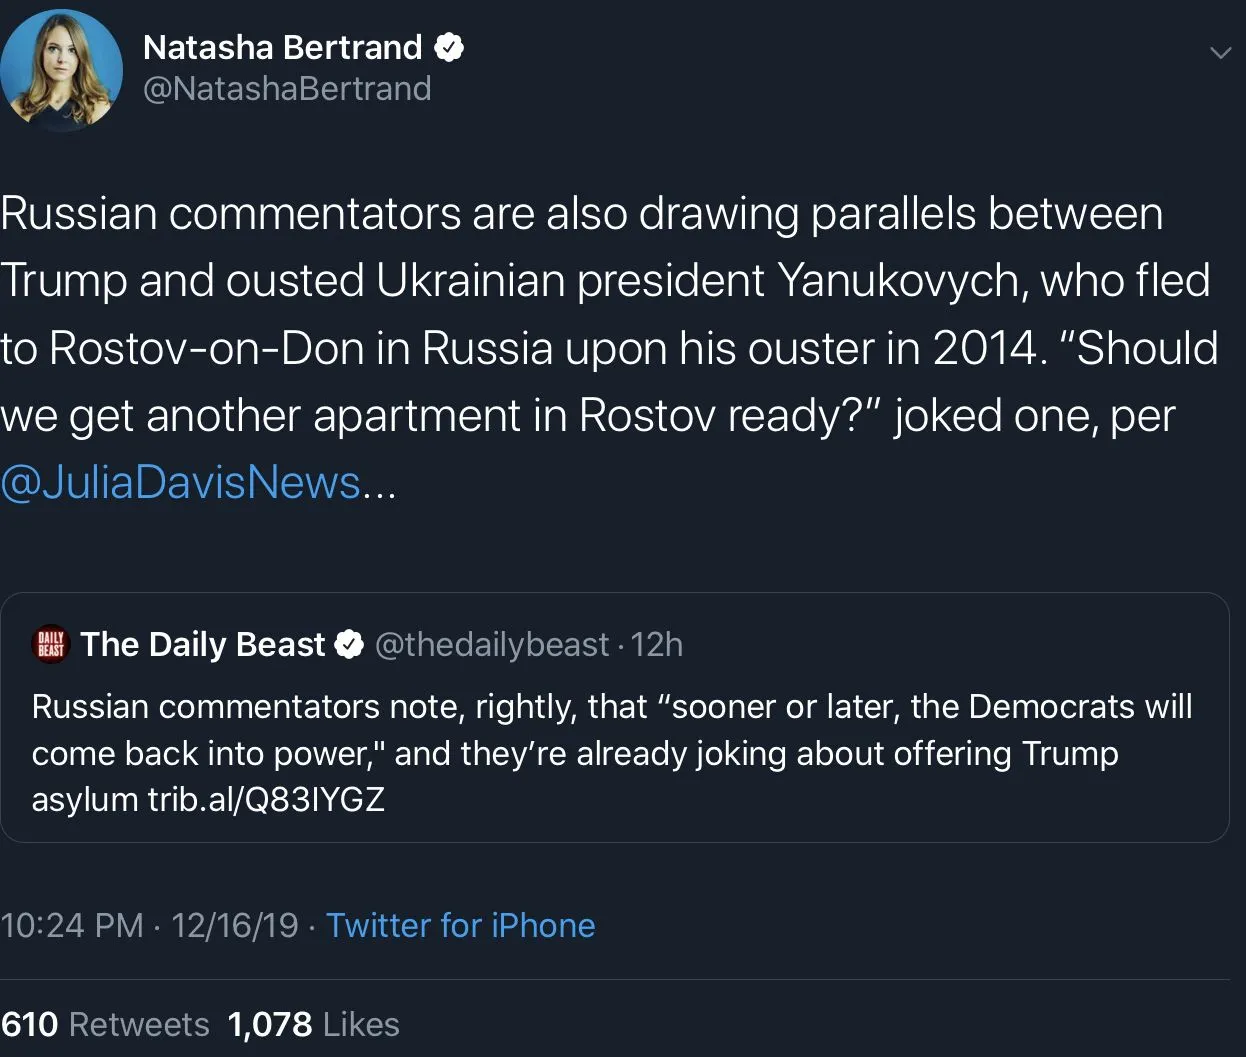Click the Natasha Bertrand display name
1246x1057 pixels.
tap(283, 47)
